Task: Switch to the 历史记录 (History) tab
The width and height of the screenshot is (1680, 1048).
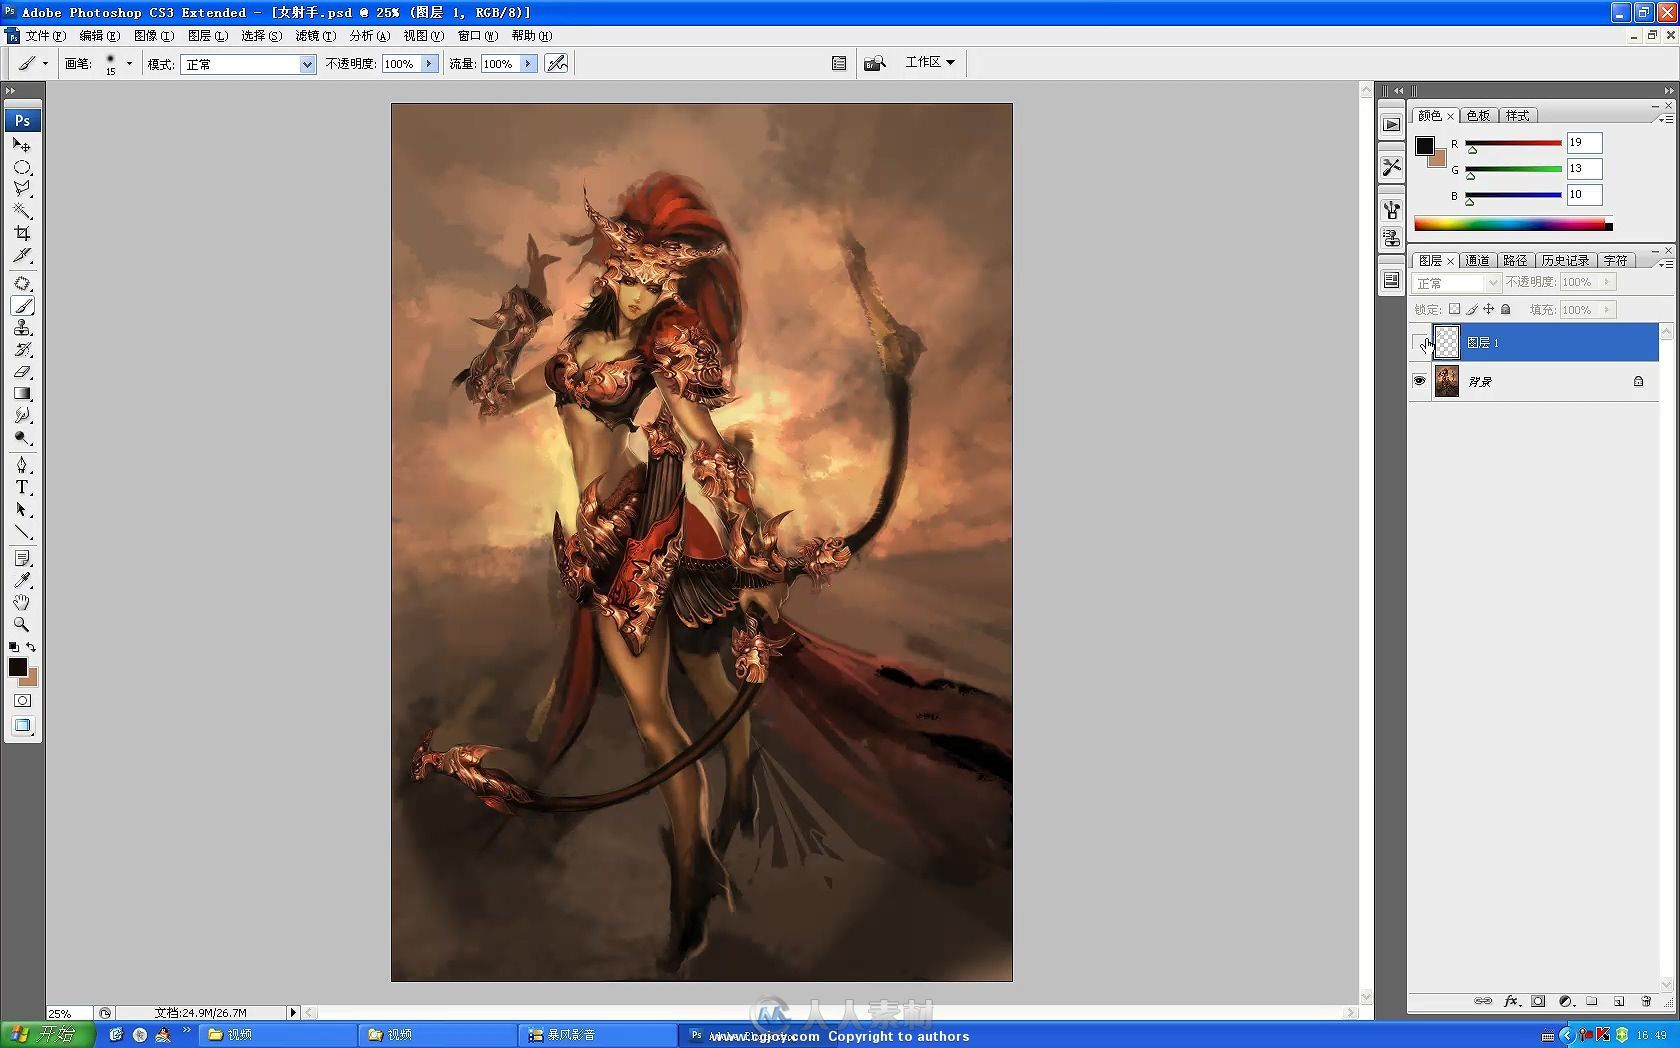Action: click(1565, 260)
